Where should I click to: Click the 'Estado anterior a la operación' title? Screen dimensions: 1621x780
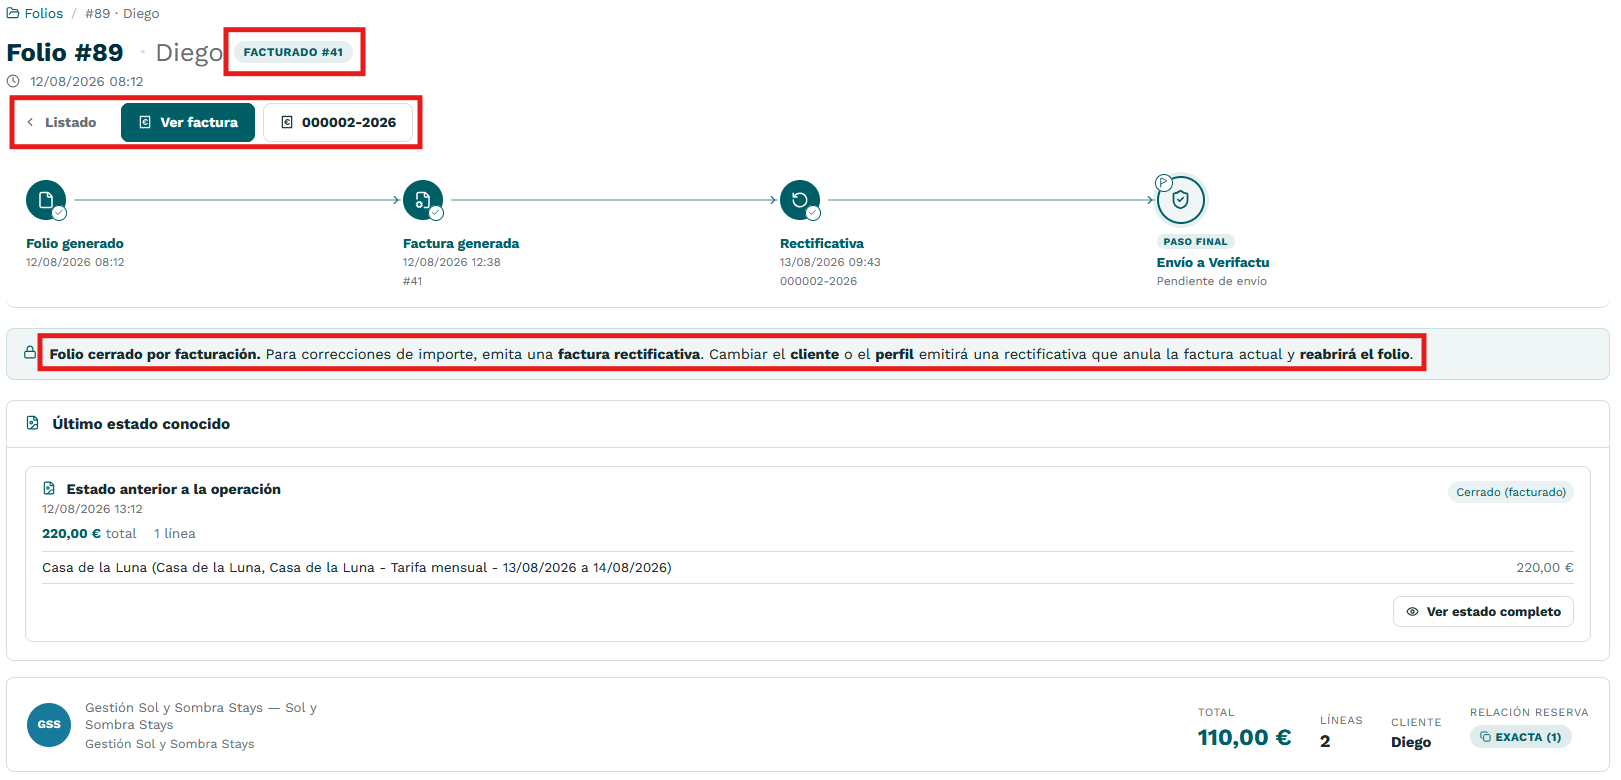click(x=174, y=489)
